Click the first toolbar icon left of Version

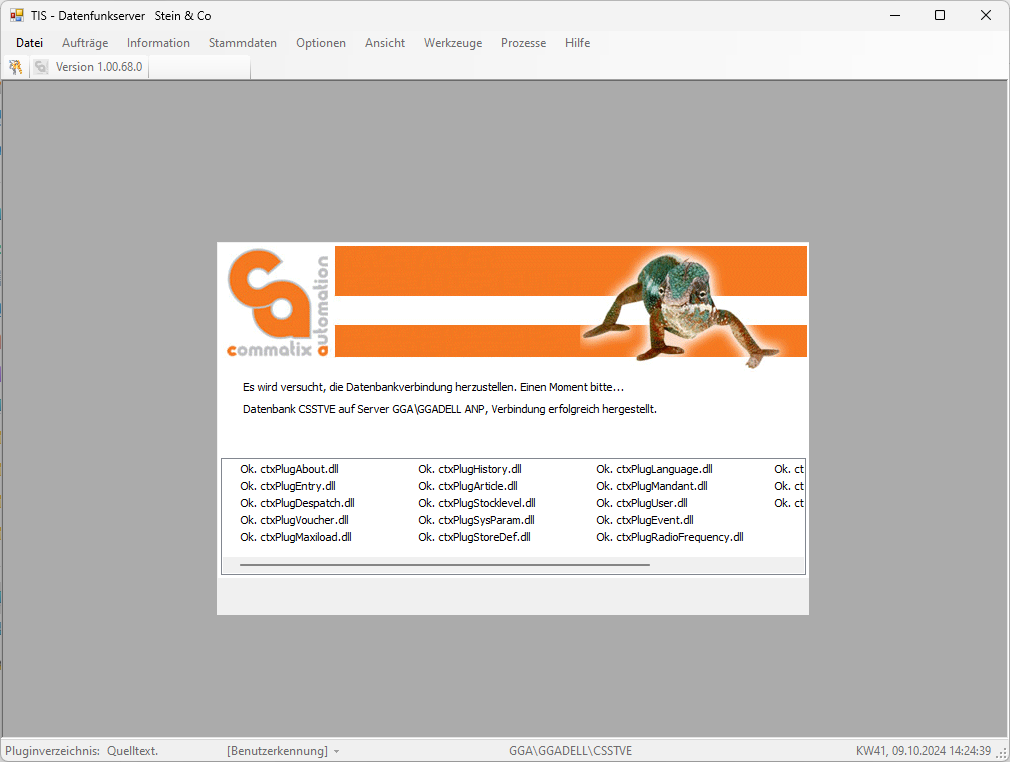(15, 67)
